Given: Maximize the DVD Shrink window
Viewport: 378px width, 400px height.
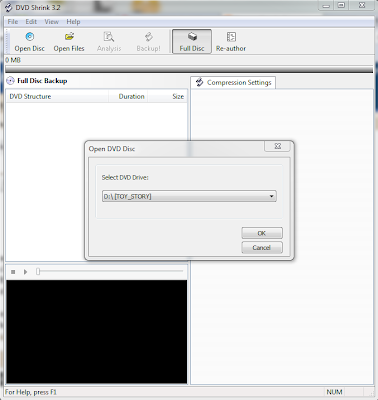Looking at the screenshot, I should 341,5.
